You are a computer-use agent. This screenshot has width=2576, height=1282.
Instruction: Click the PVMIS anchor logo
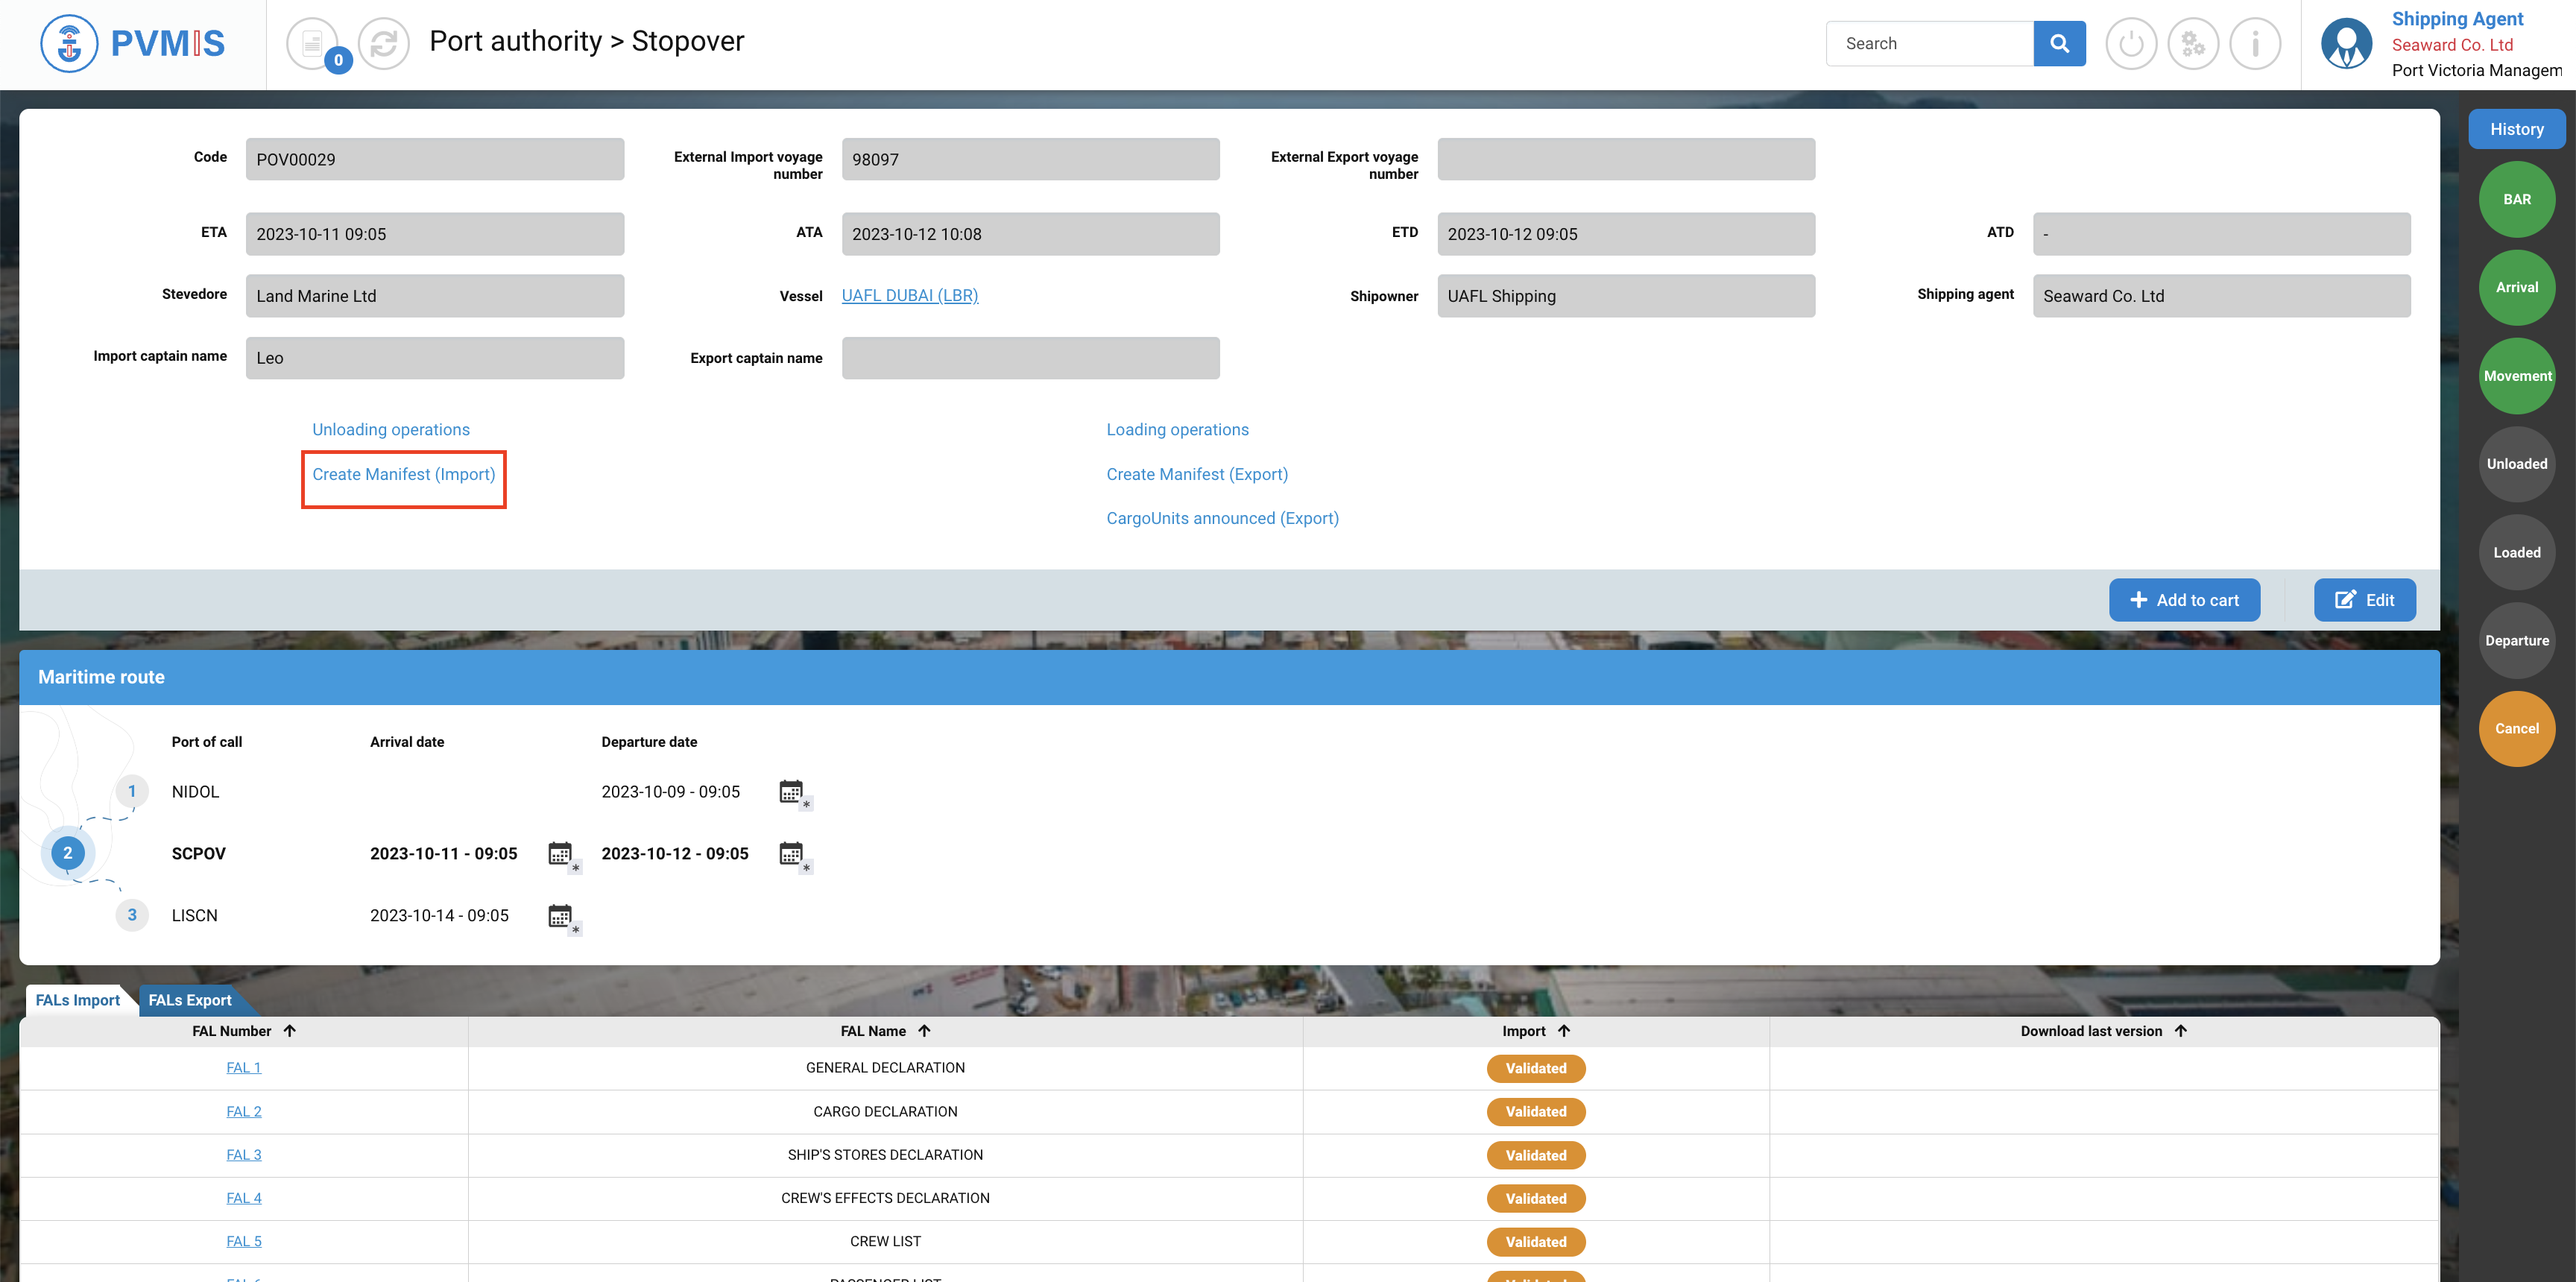pos(69,43)
